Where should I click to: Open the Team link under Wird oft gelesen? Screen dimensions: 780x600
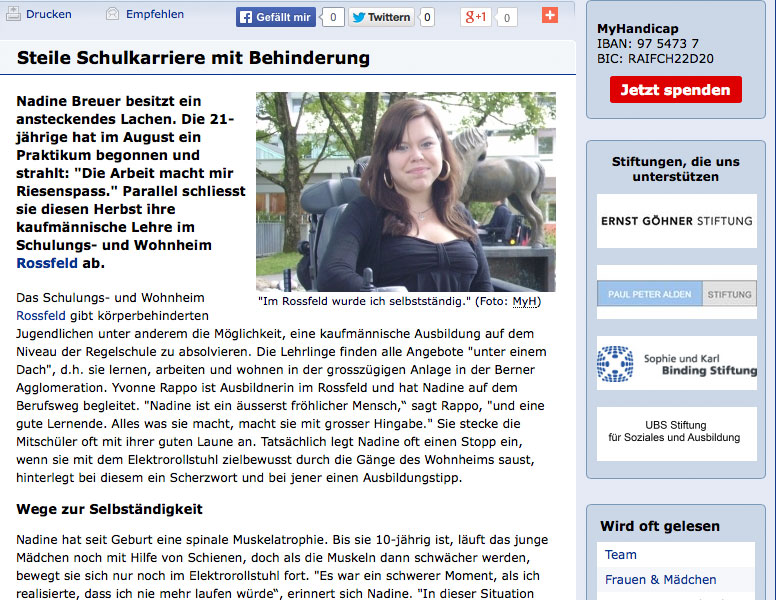[x=620, y=554]
